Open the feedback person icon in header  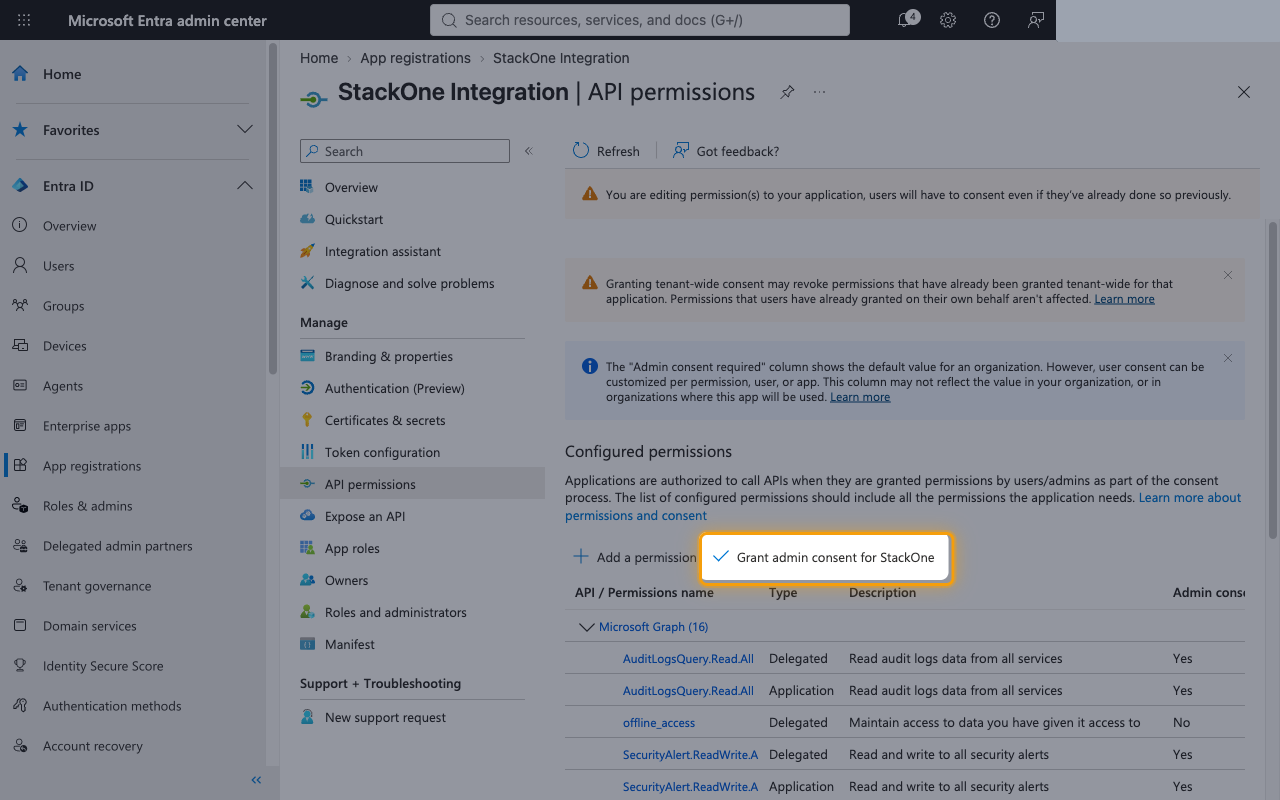coord(1036,20)
